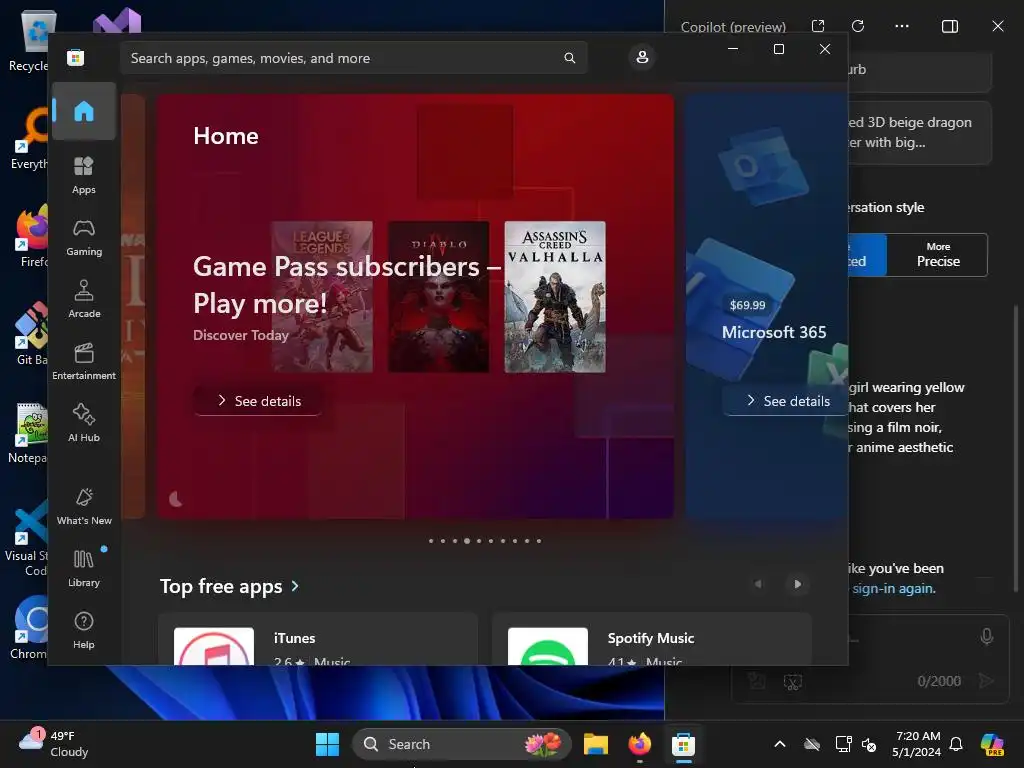Click Microsoft Store taskbar icon

pos(683,744)
